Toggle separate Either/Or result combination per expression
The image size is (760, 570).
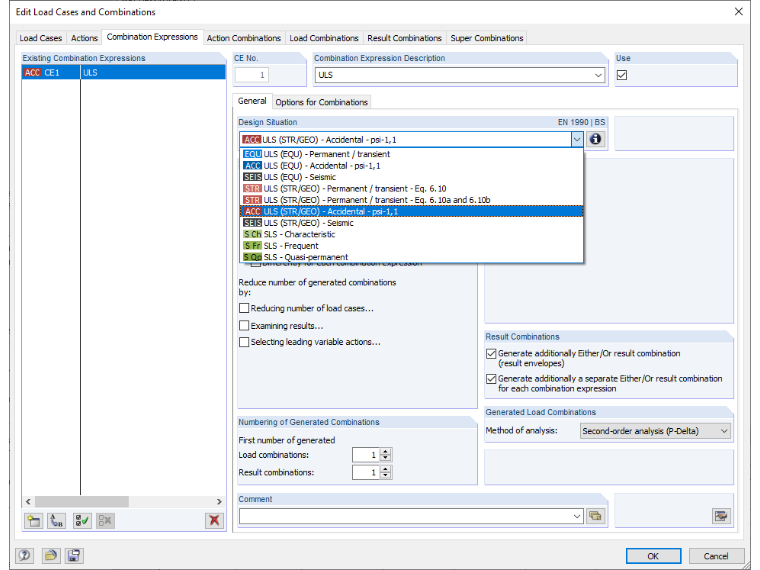tap(491, 379)
